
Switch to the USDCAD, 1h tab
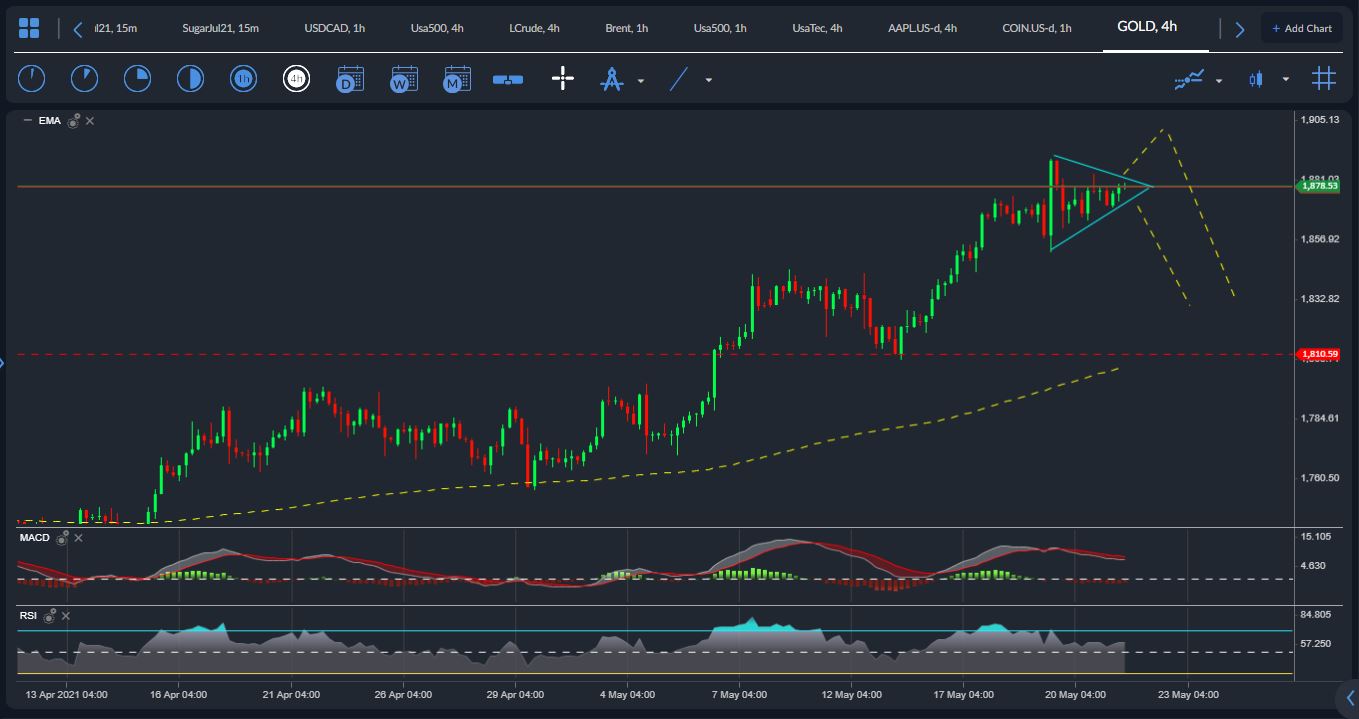(335, 28)
